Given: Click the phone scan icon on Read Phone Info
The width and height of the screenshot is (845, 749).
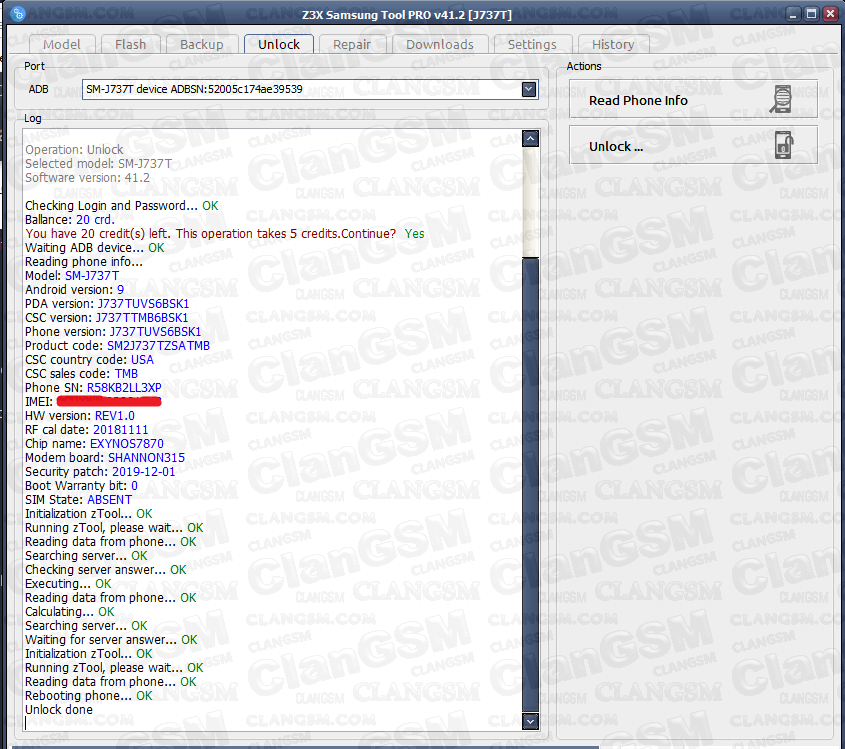Looking at the screenshot, I should 781,100.
